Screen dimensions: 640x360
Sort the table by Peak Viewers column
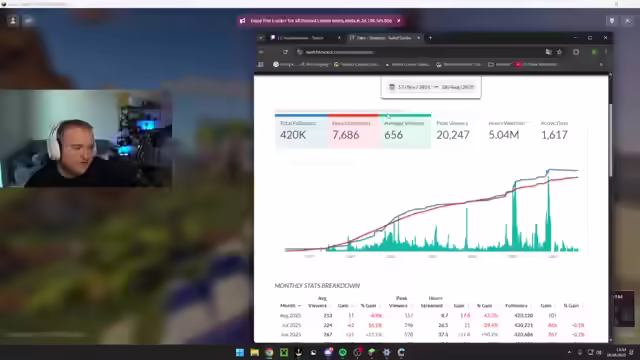point(399,302)
